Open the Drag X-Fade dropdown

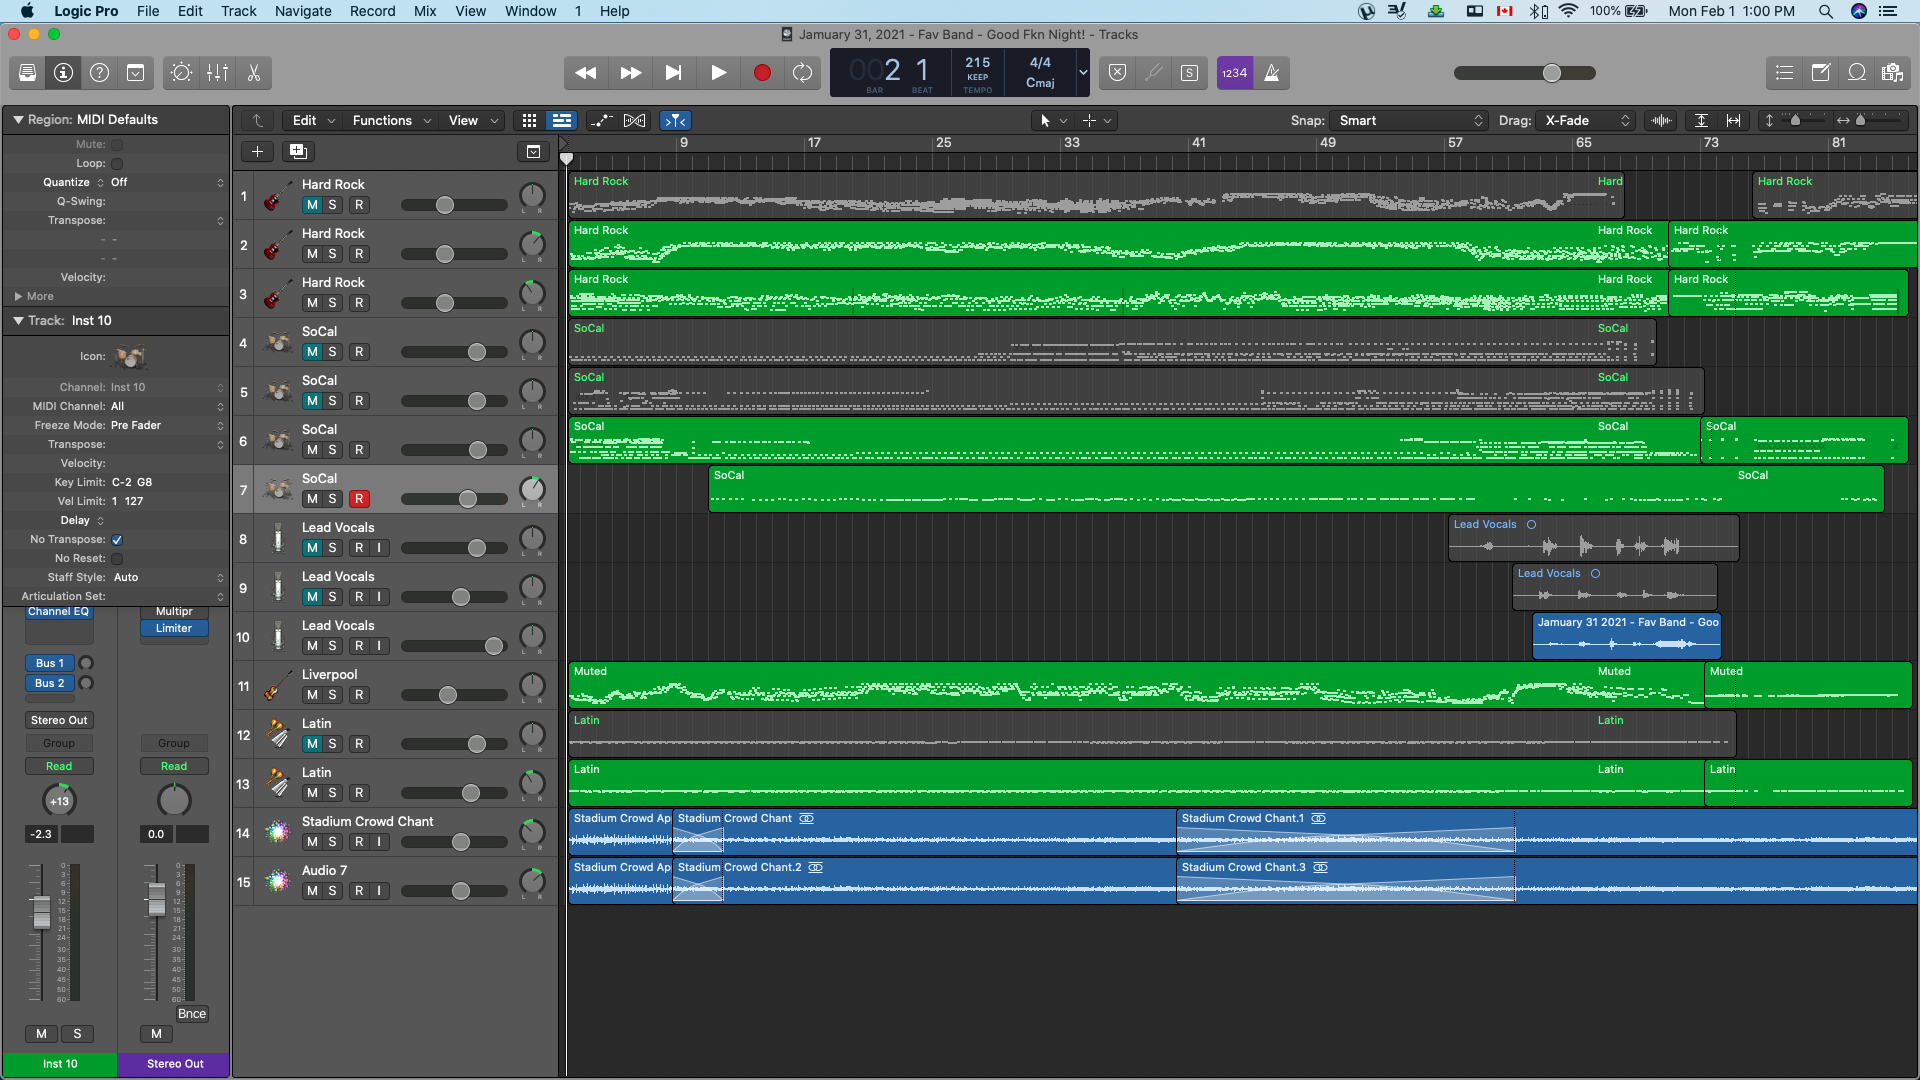pos(1587,120)
